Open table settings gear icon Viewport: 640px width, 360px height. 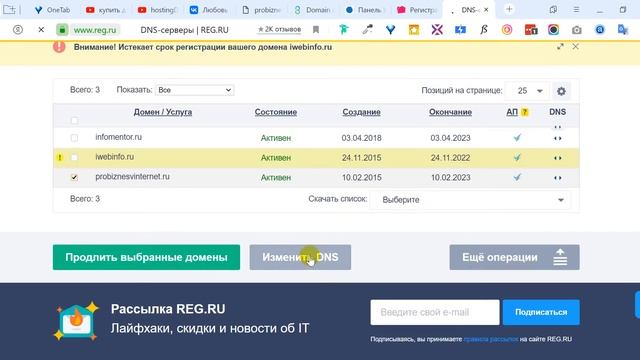coord(561,91)
